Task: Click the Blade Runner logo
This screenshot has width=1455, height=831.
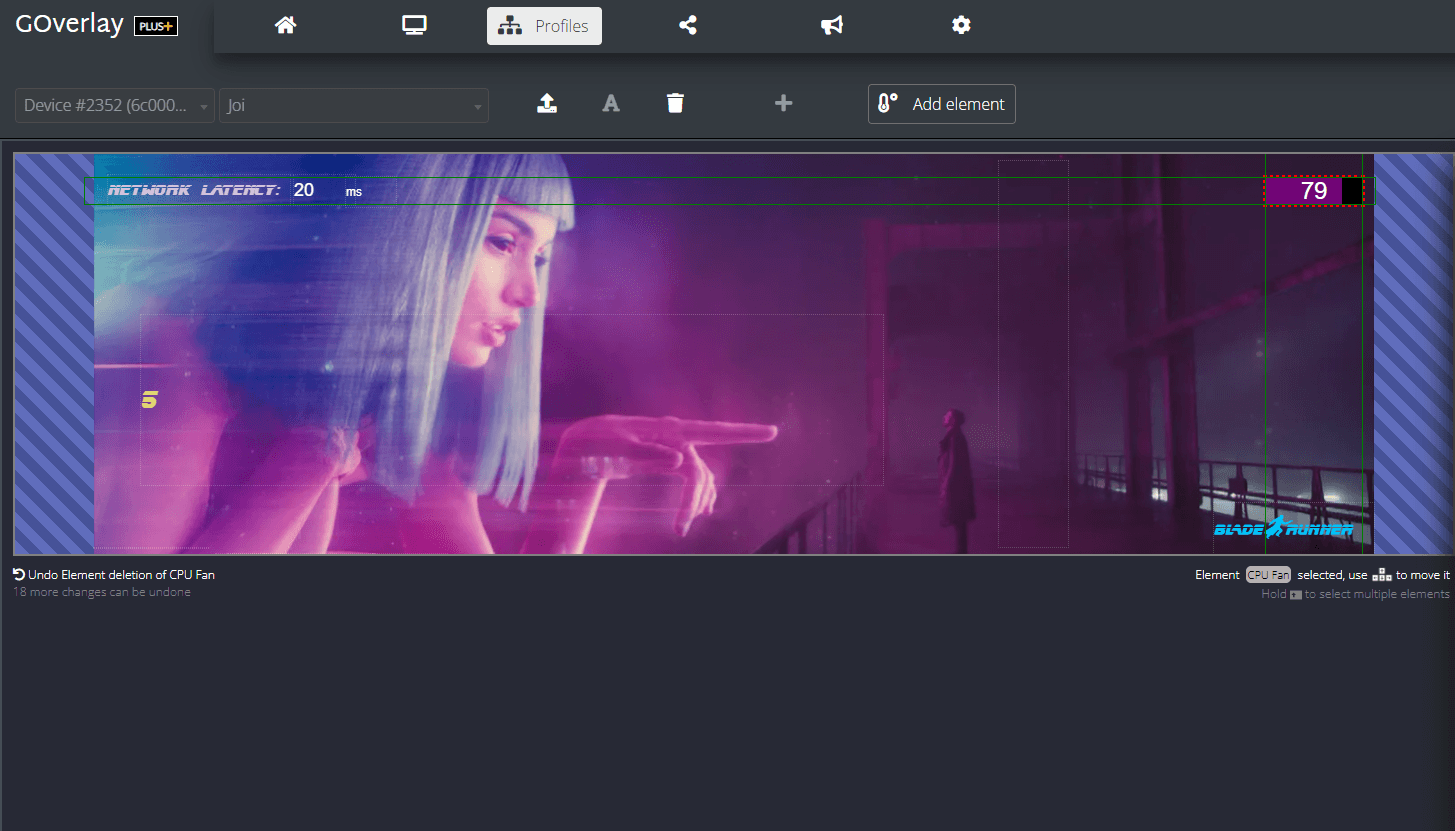Action: coord(1284,529)
